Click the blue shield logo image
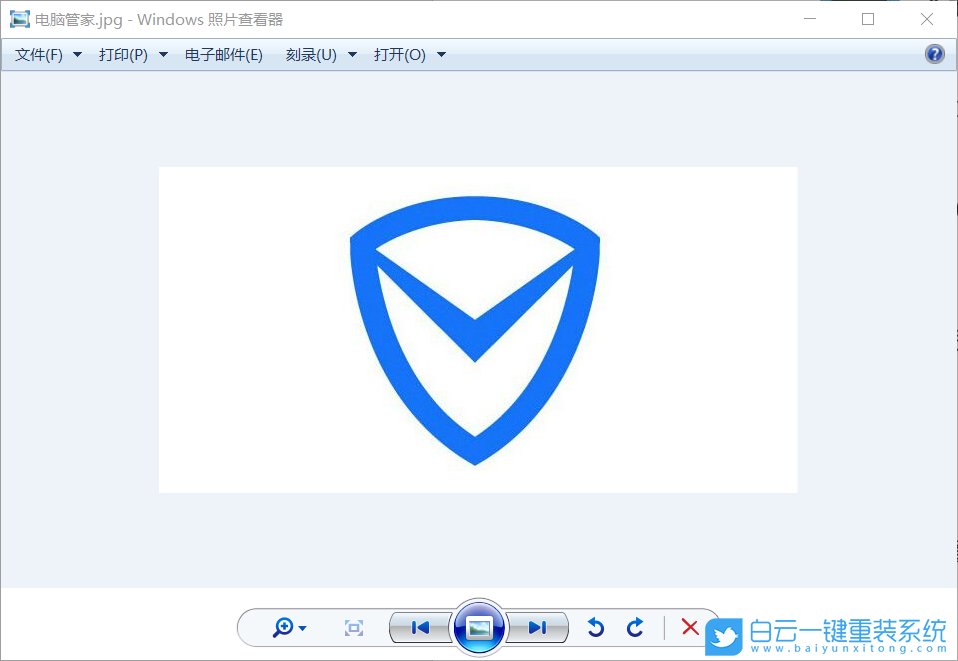Image resolution: width=958 pixels, height=661 pixels. (x=477, y=330)
